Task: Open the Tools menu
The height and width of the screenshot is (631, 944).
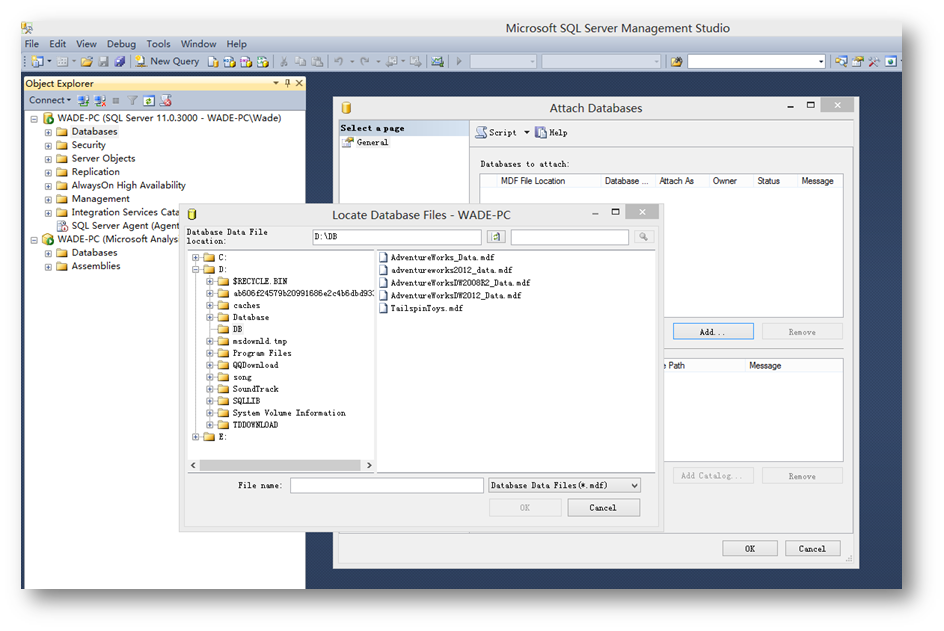Action: (x=158, y=44)
